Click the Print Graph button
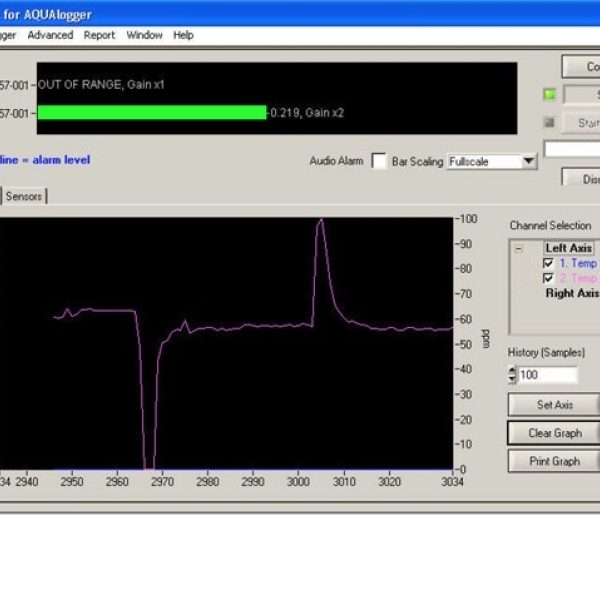The width and height of the screenshot is (600, 600). click(x=554, y=461)
